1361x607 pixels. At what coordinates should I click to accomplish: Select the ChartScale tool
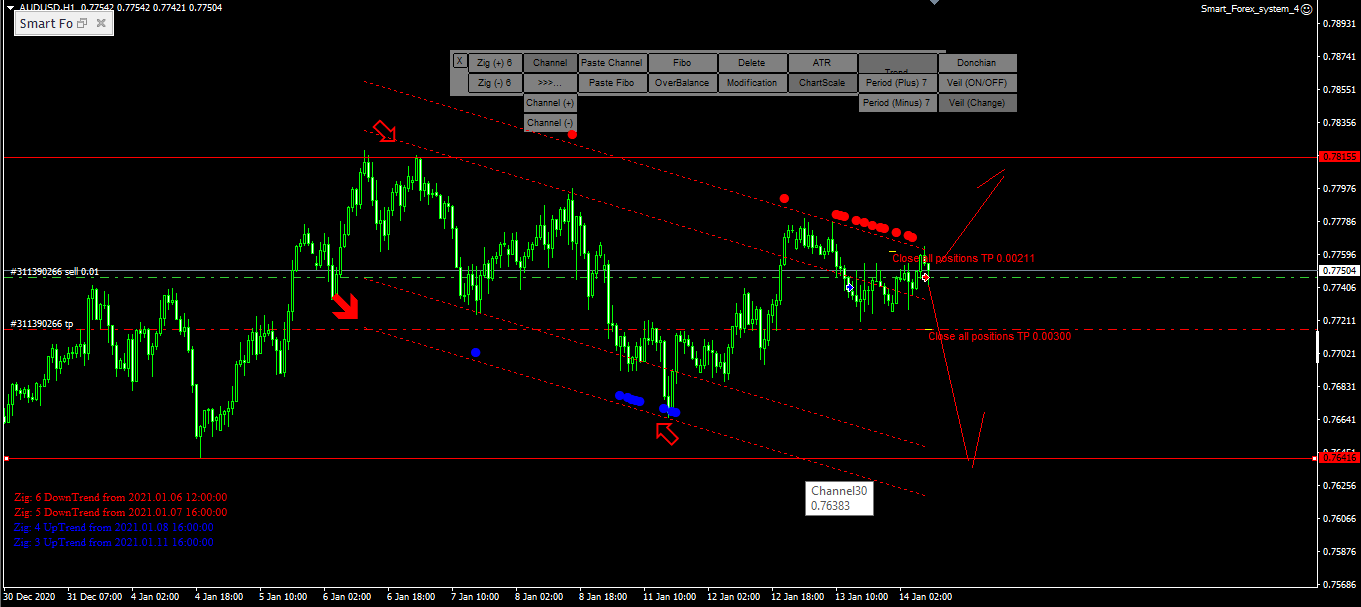(x=821, y=82)
